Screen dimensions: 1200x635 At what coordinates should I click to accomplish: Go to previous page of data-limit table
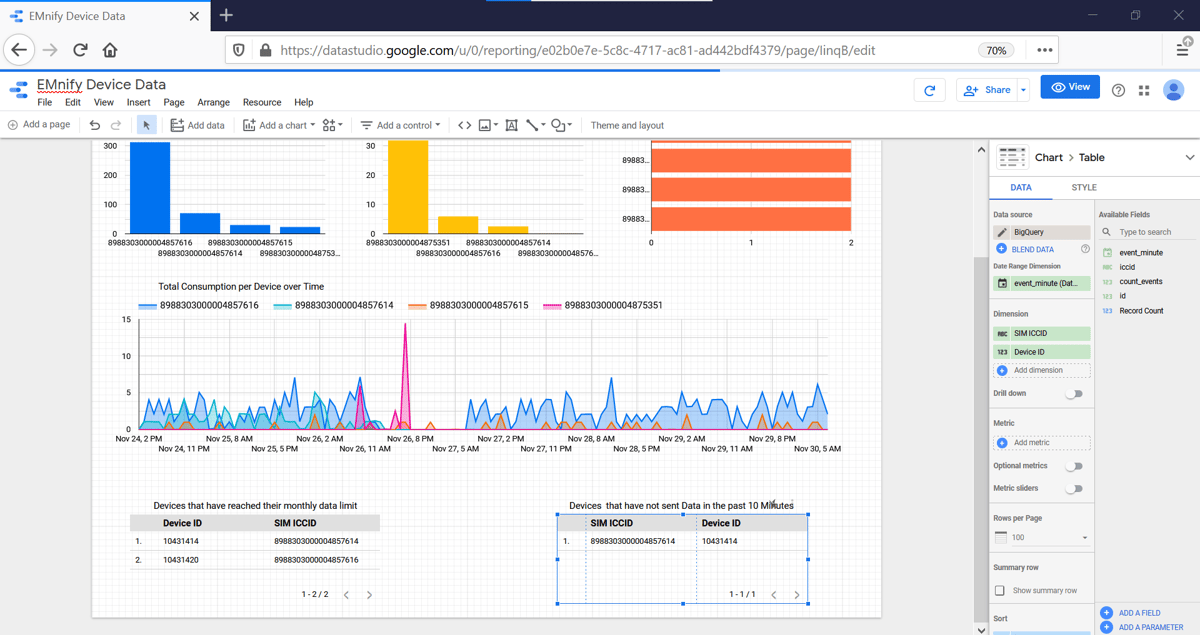click(x=347, y=595)
